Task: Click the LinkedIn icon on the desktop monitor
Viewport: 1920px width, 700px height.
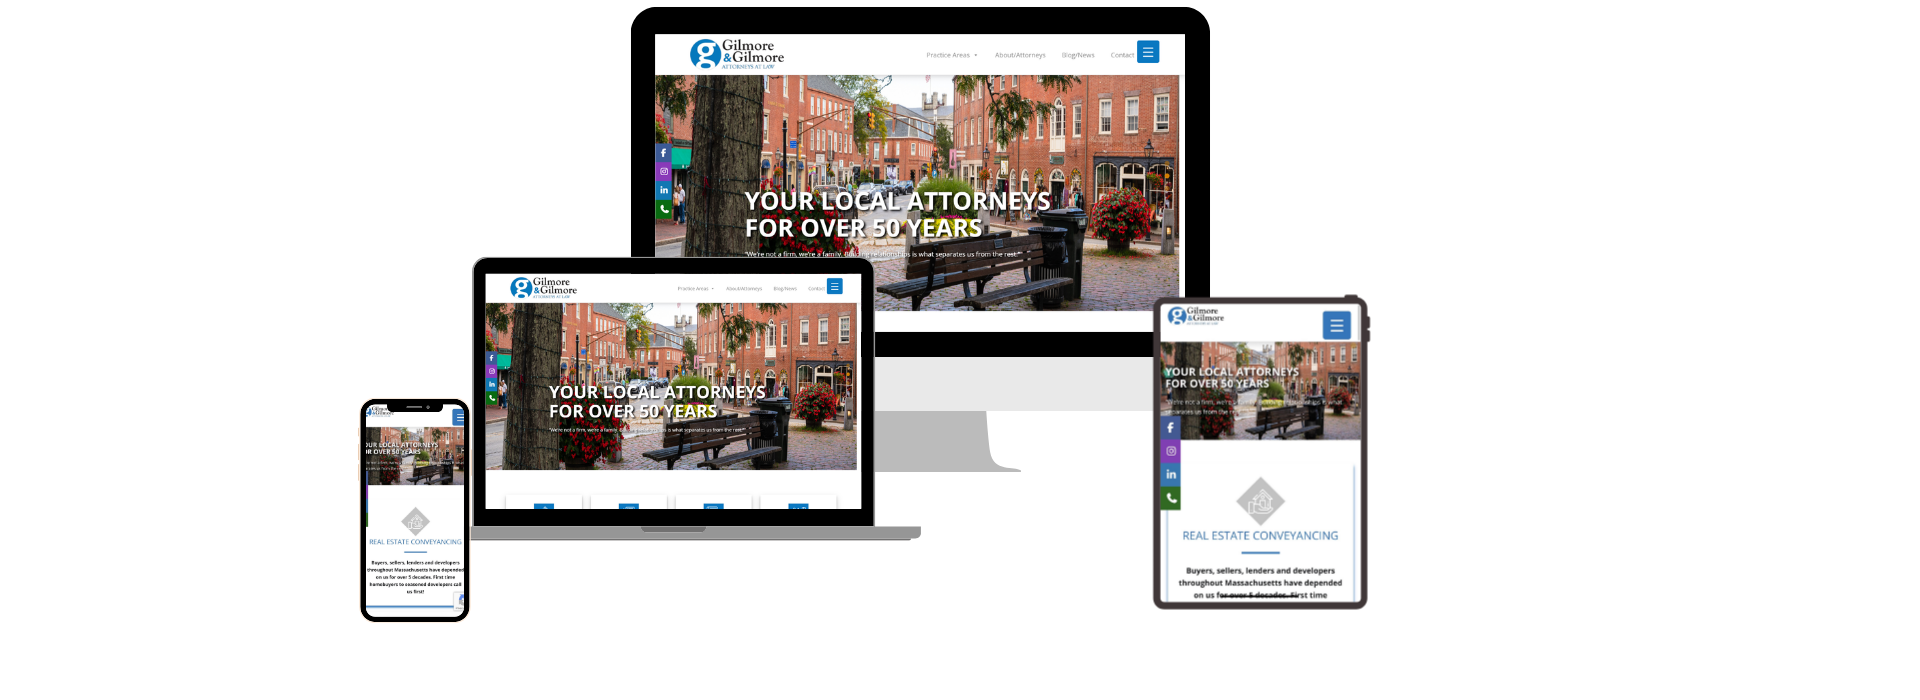Action: pyautogui.click(x=663, y=190)
